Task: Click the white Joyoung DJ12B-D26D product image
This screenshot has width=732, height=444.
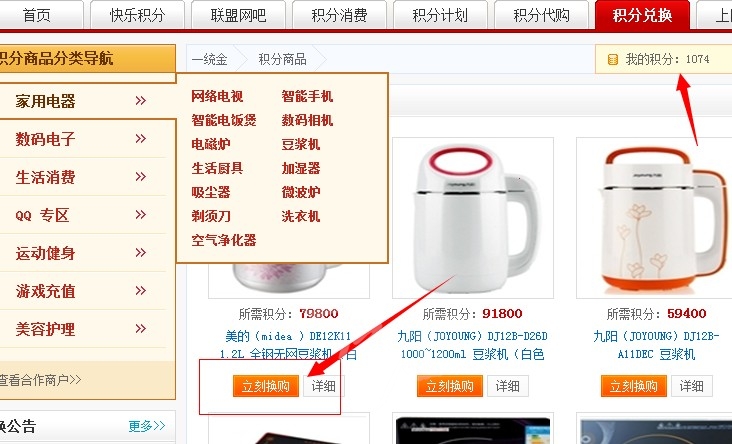Action: 473,218
